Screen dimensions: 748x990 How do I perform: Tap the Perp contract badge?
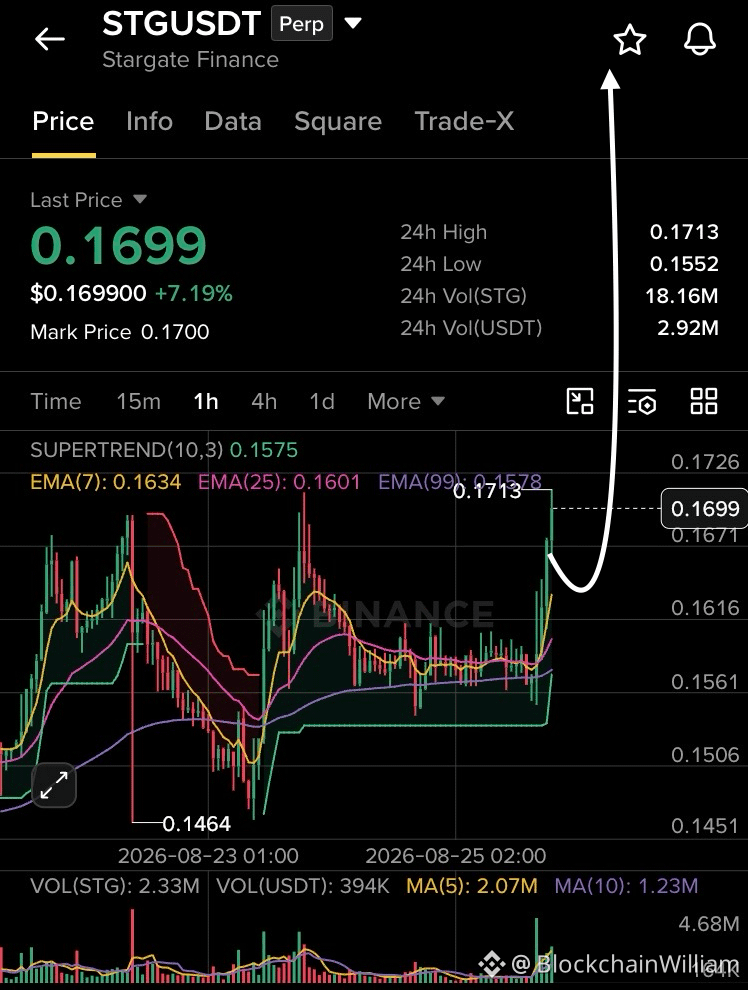[302, 23]
